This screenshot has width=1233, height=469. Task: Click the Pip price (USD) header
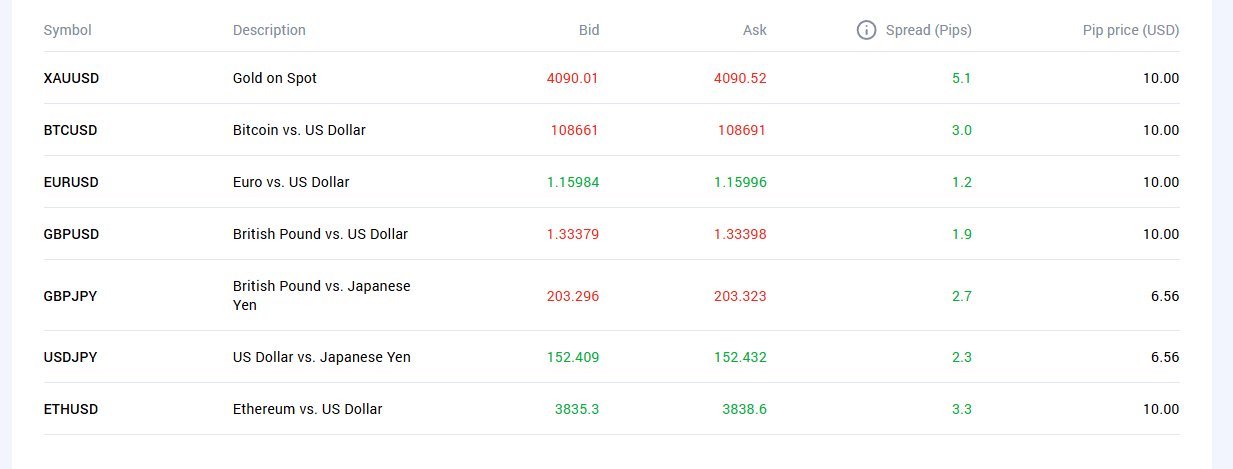coord(1130,30)
